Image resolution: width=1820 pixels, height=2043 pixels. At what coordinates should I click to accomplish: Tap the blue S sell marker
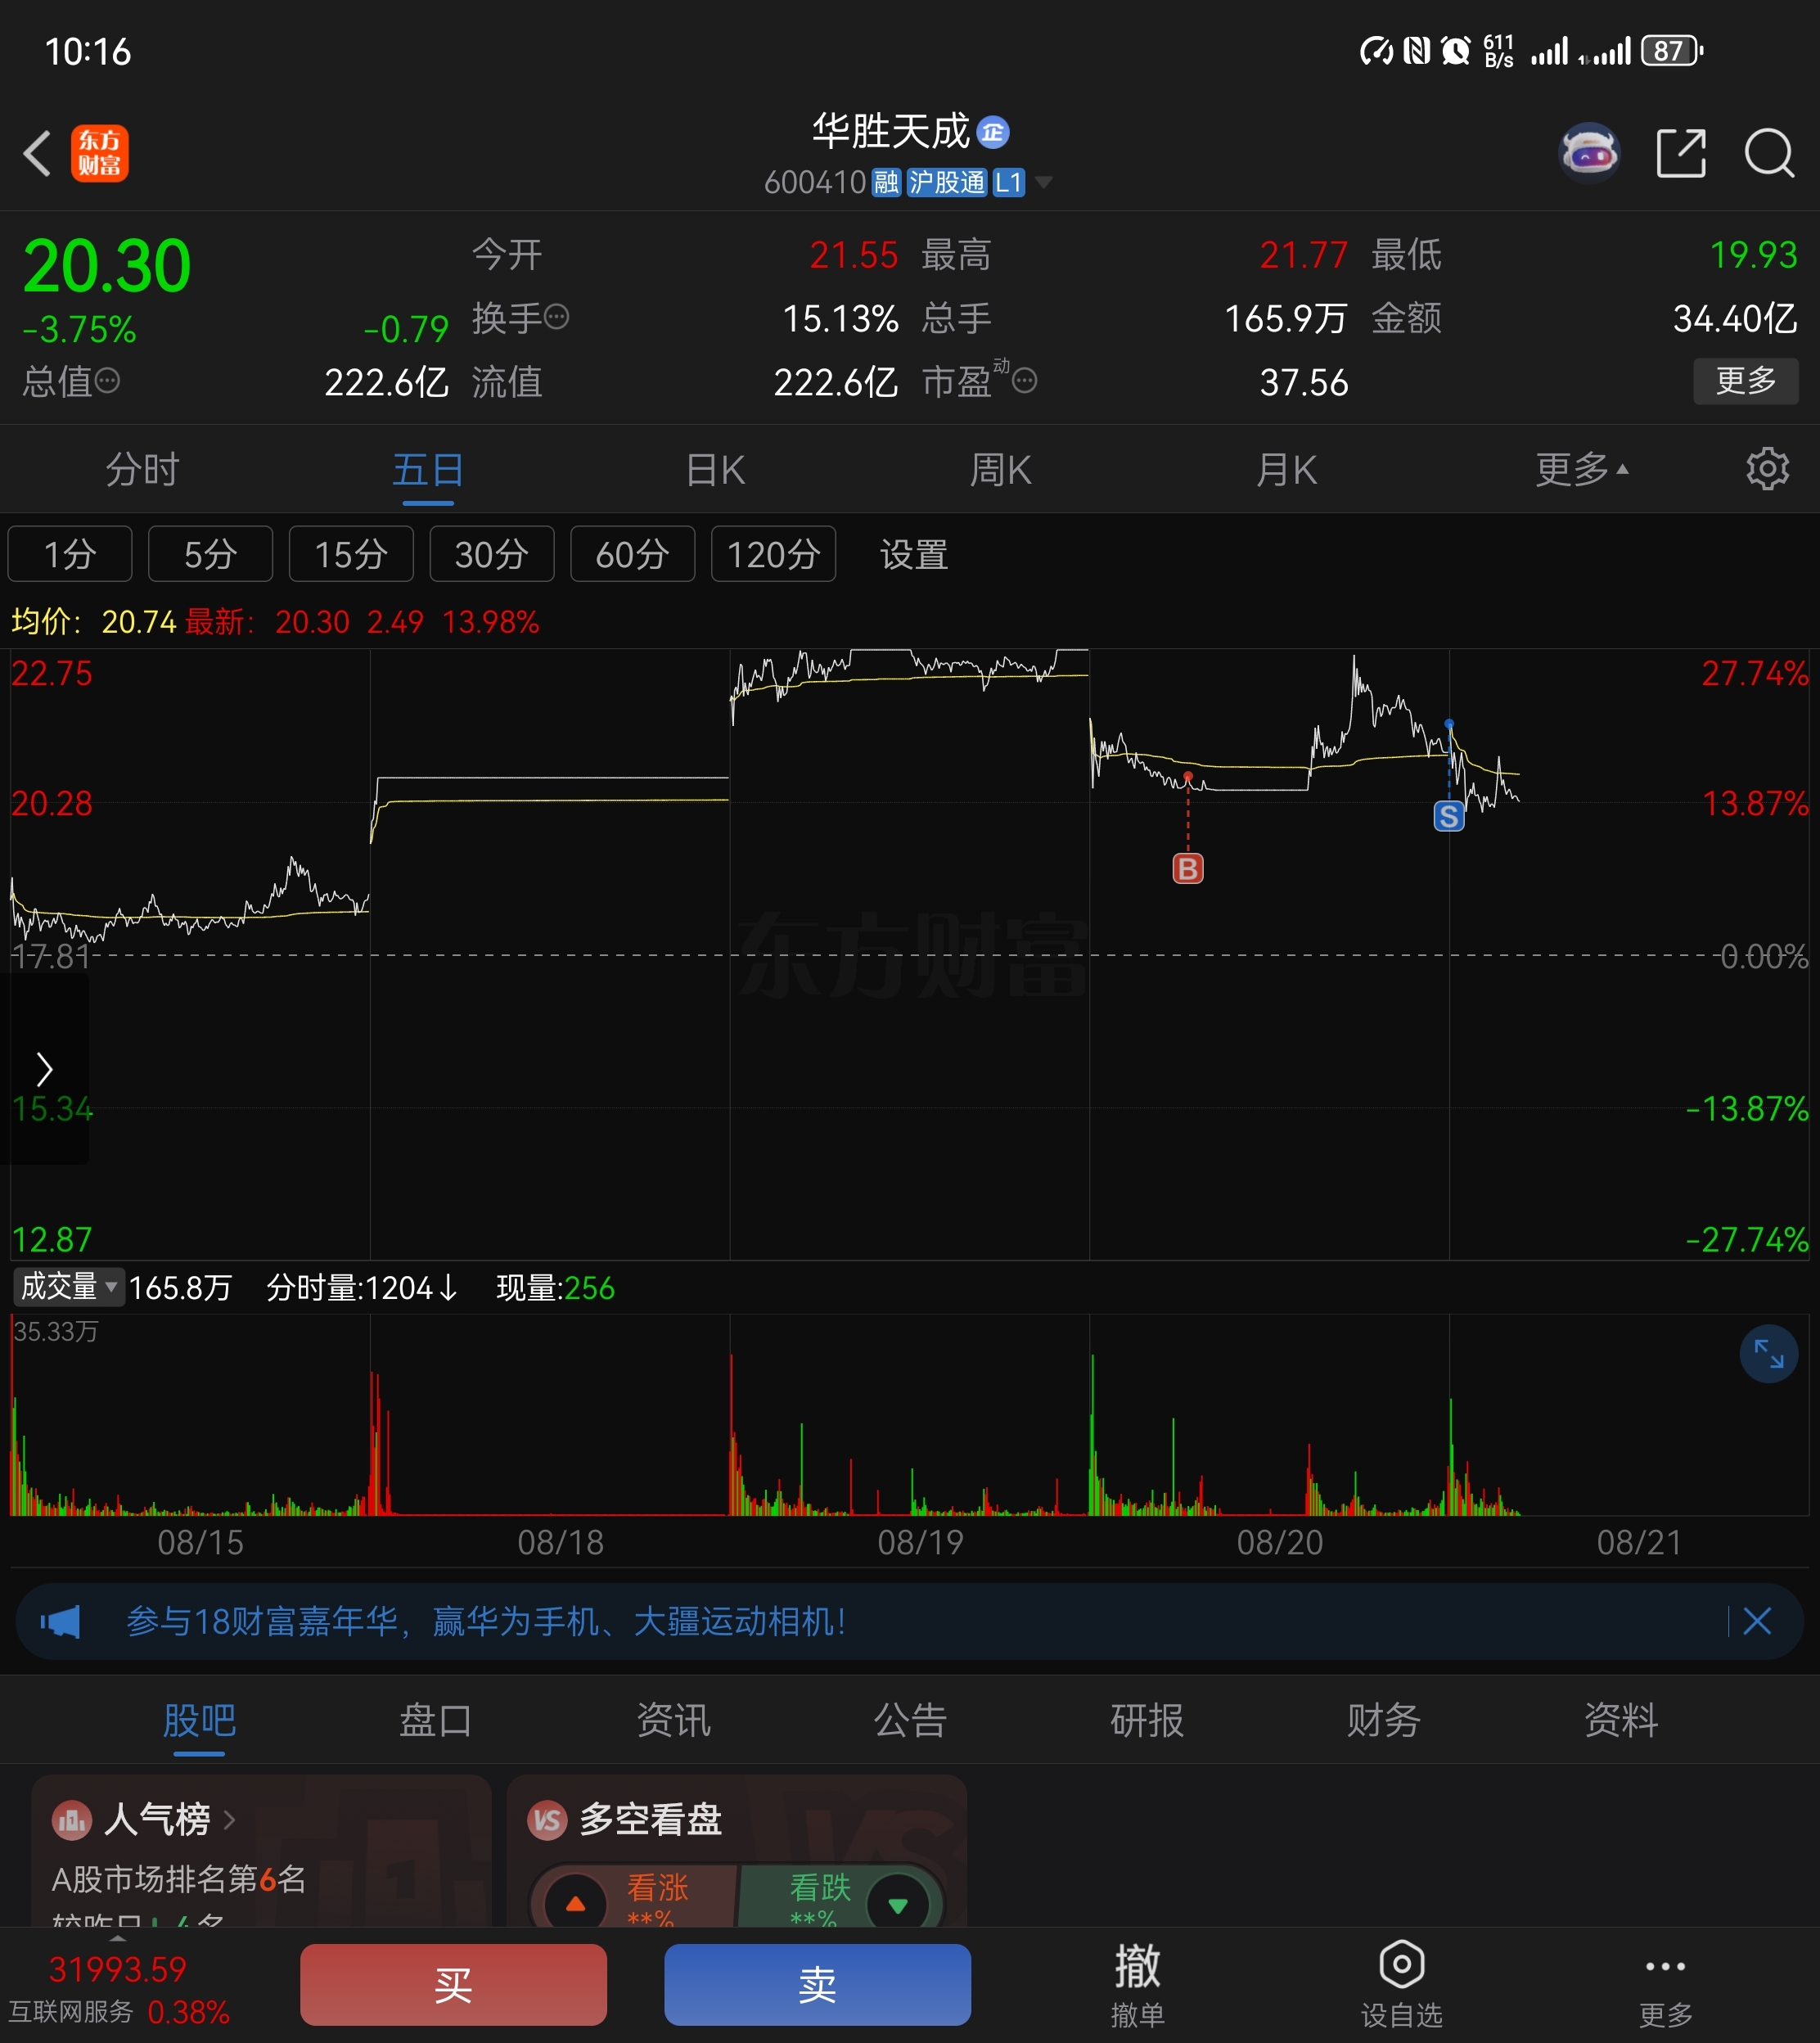coord(1449,817)
